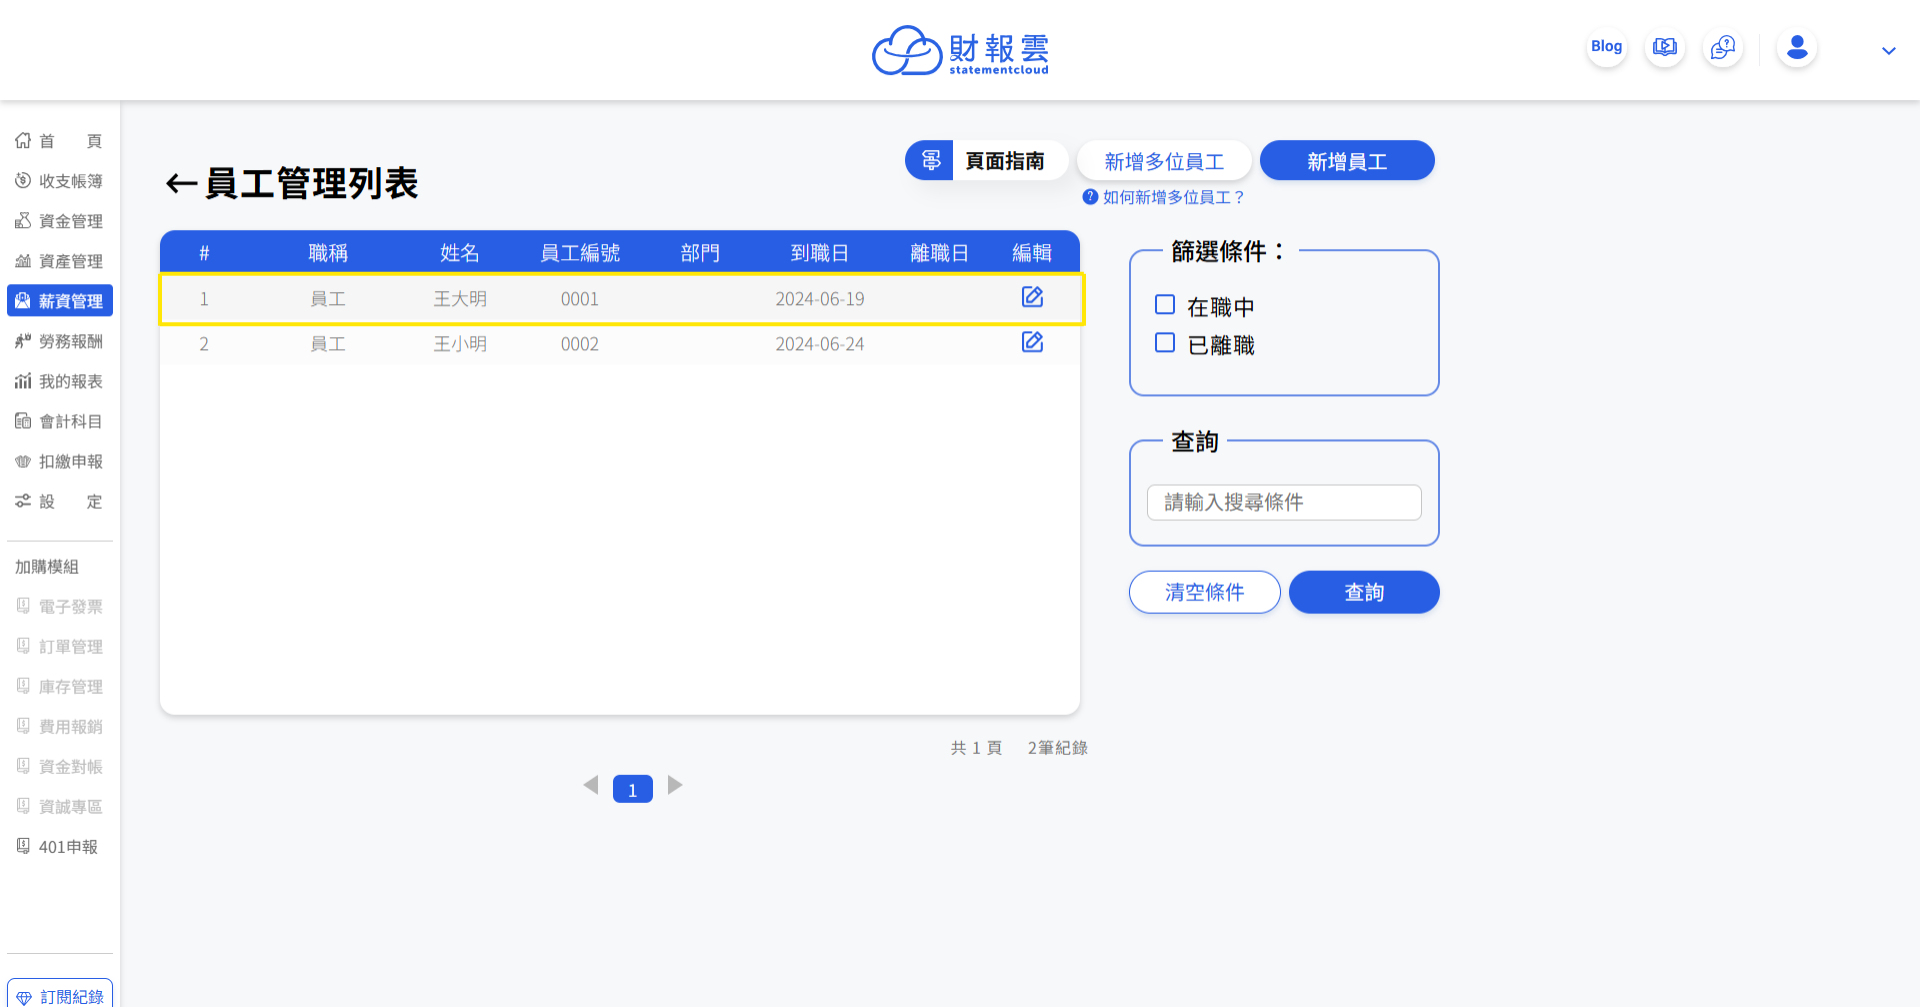Expand the account dropdown chevron
Image resolution: width=1920 pixels, height=1007 pixels.
point(1888,50)
